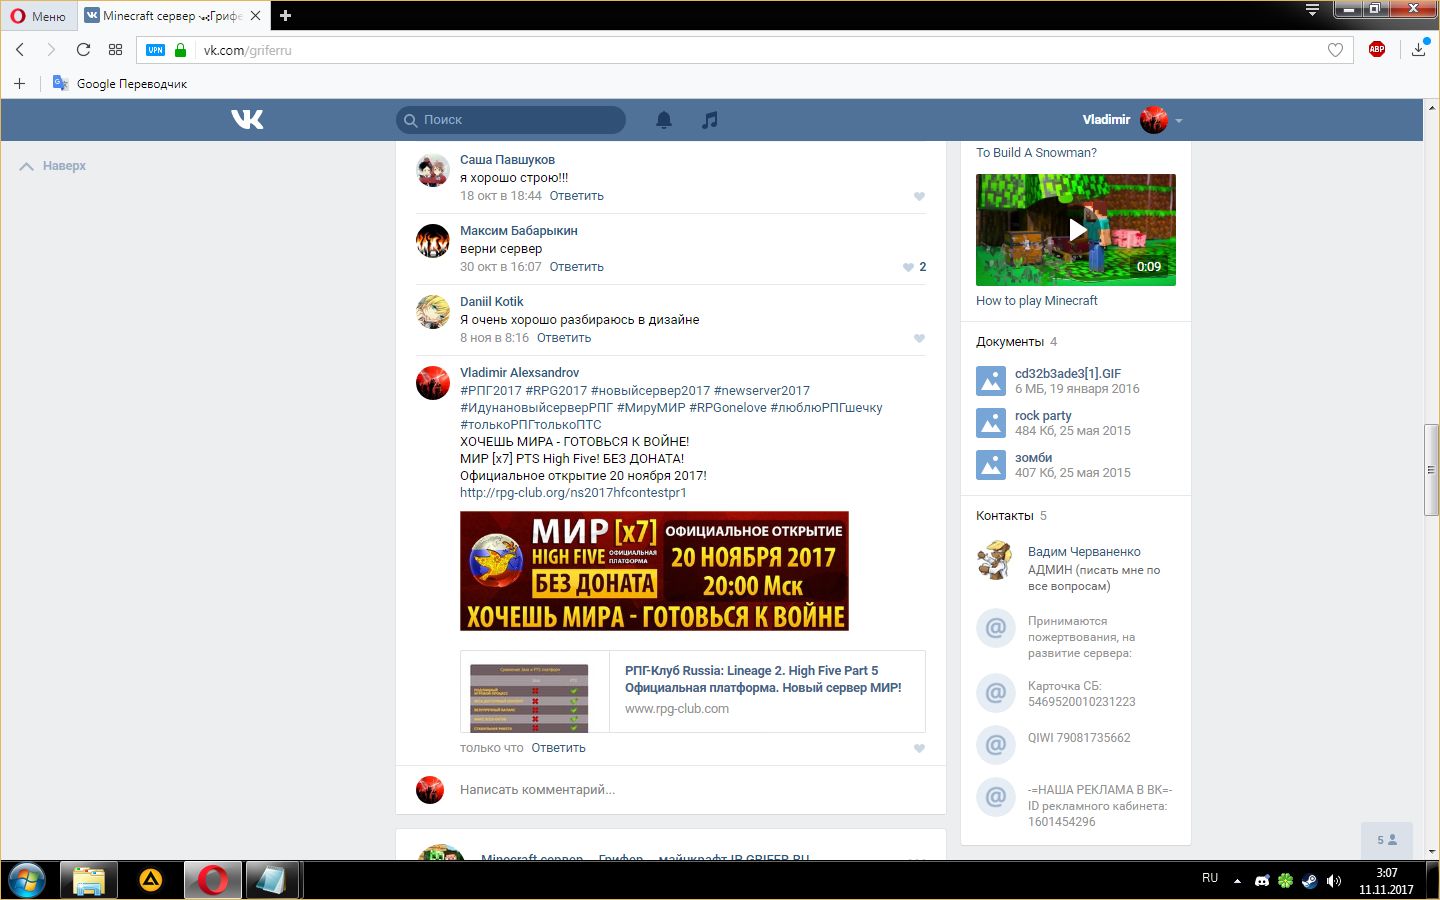The width and height of the screenshot is (1440, 900).
Task: Expand the Vladimir profile dropdown menu
Action: coord(1178,120)
